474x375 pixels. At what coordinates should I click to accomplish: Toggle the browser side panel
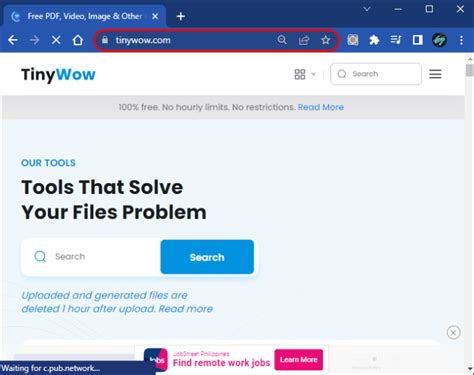tap(418, 40)
